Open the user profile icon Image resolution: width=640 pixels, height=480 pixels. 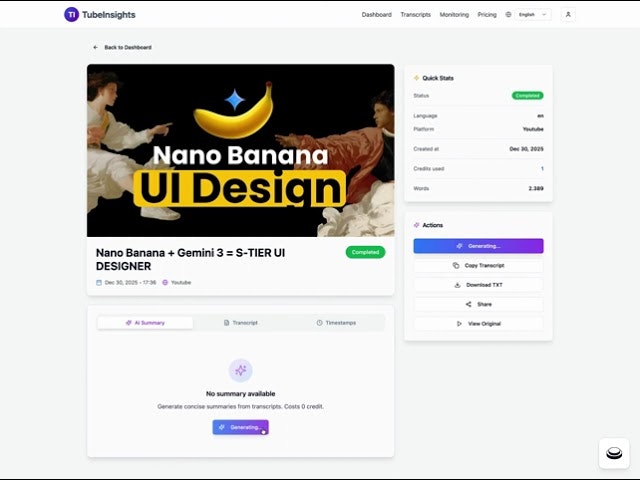click(568, 15)
